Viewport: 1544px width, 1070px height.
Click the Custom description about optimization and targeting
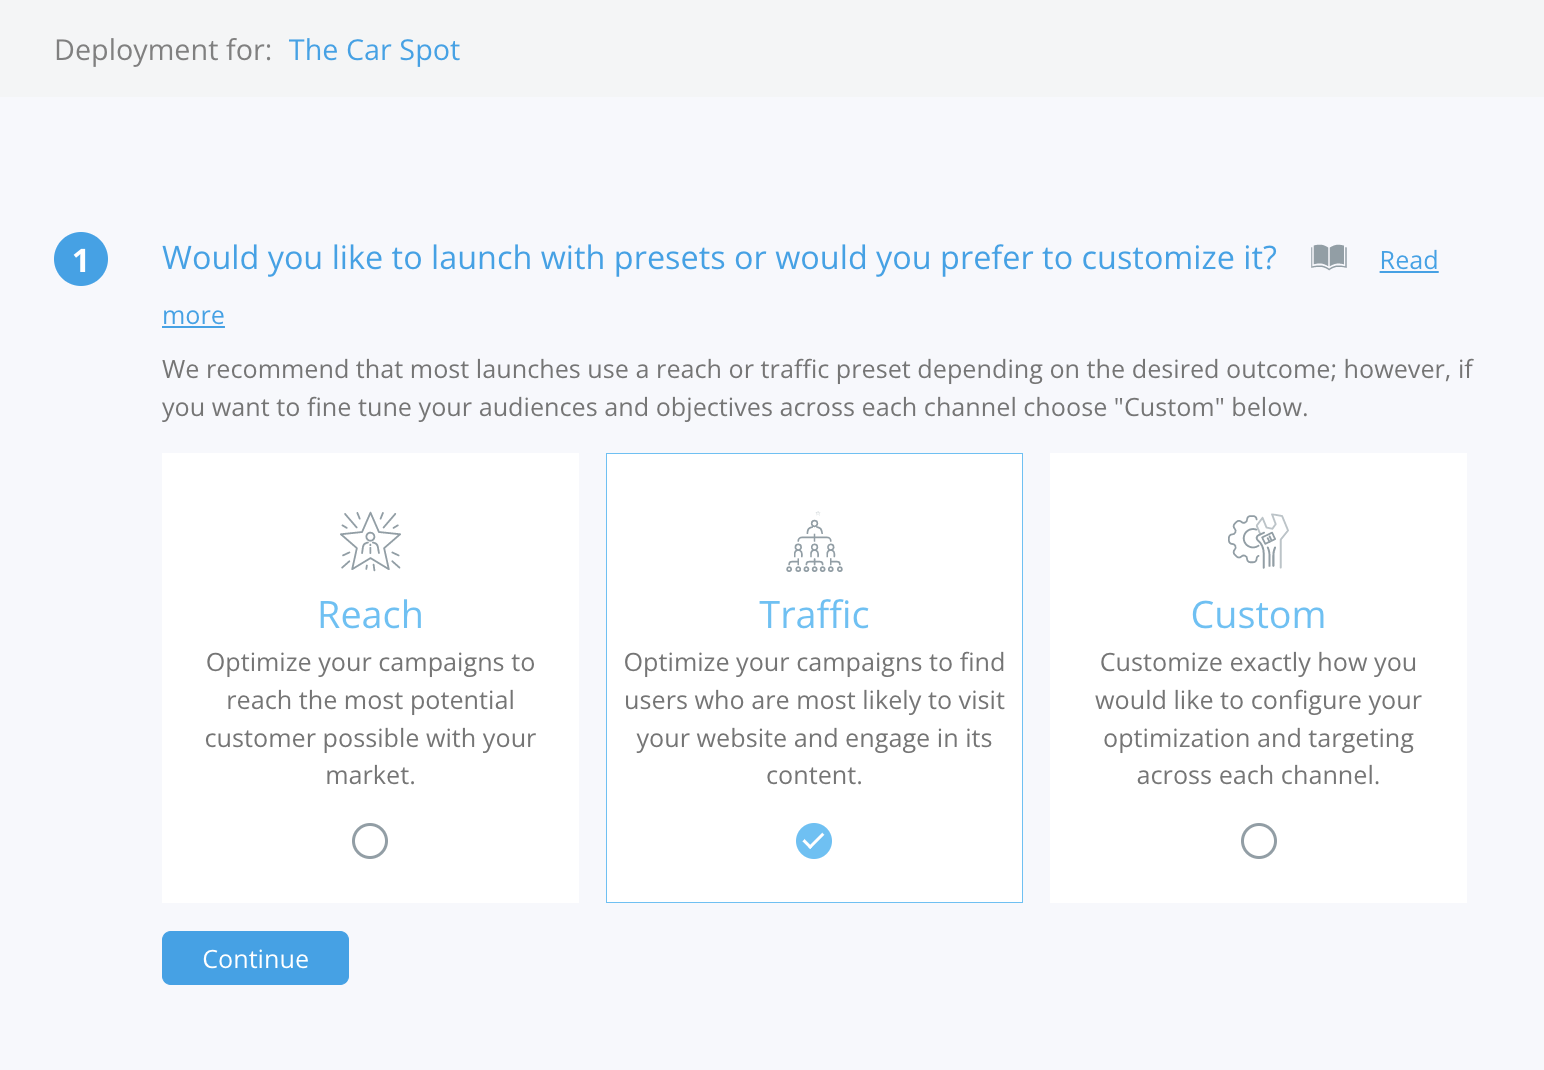point(1258,719)
